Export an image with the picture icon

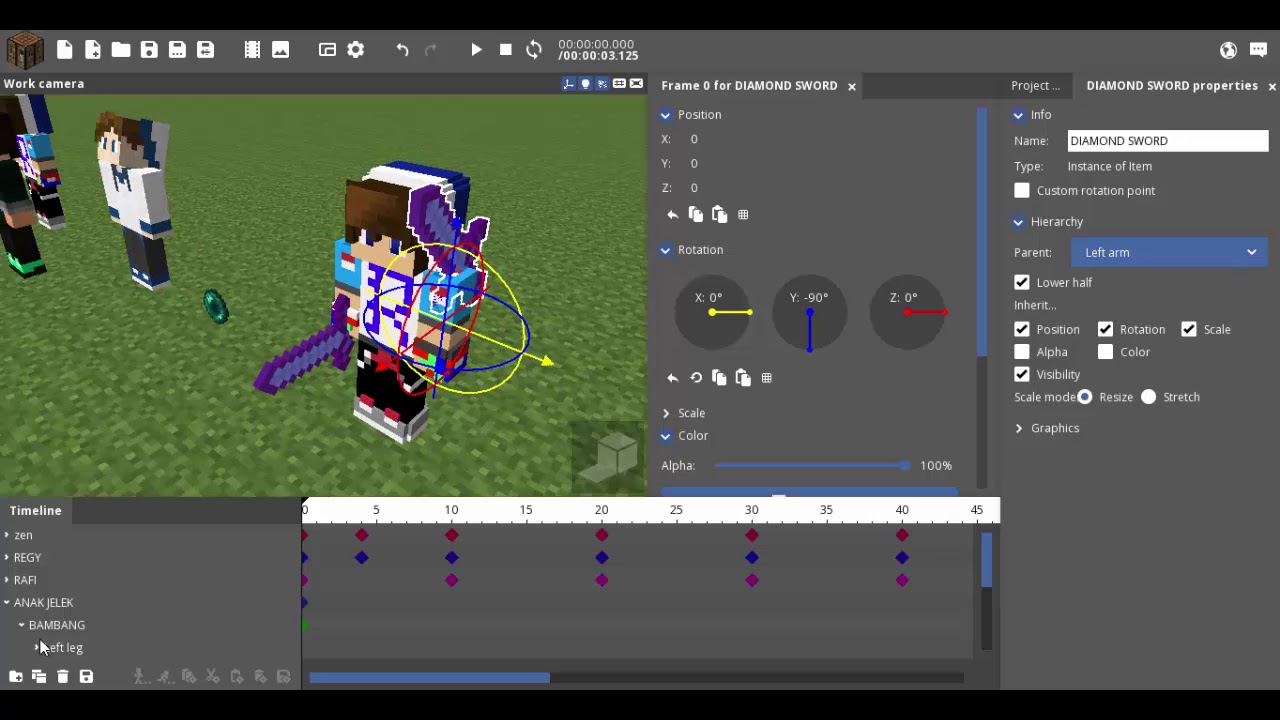[x=280, y=50]
